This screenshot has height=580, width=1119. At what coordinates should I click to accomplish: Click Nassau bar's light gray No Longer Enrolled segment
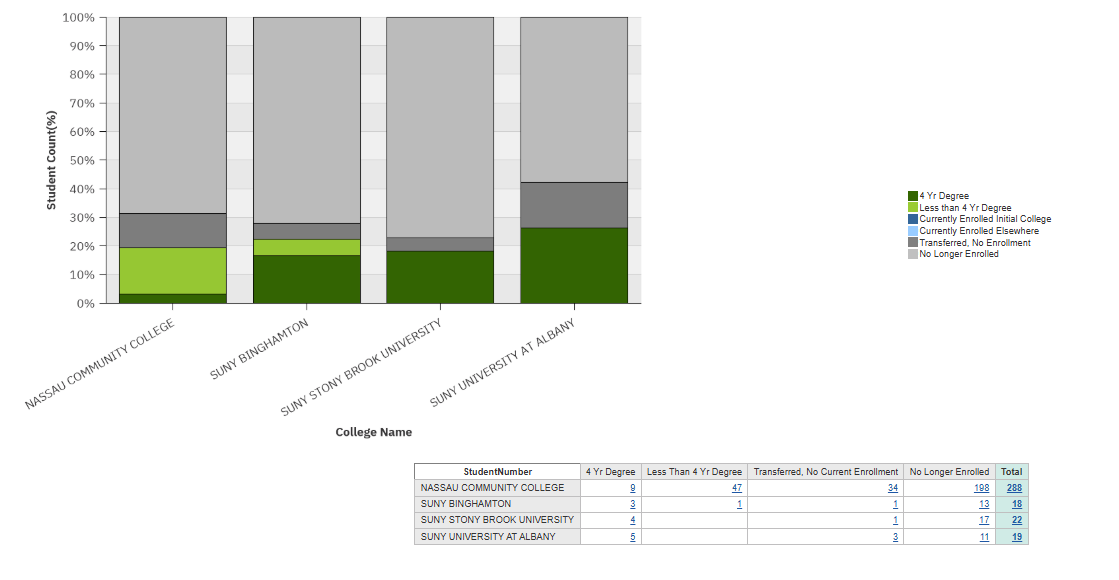[173, 116]
